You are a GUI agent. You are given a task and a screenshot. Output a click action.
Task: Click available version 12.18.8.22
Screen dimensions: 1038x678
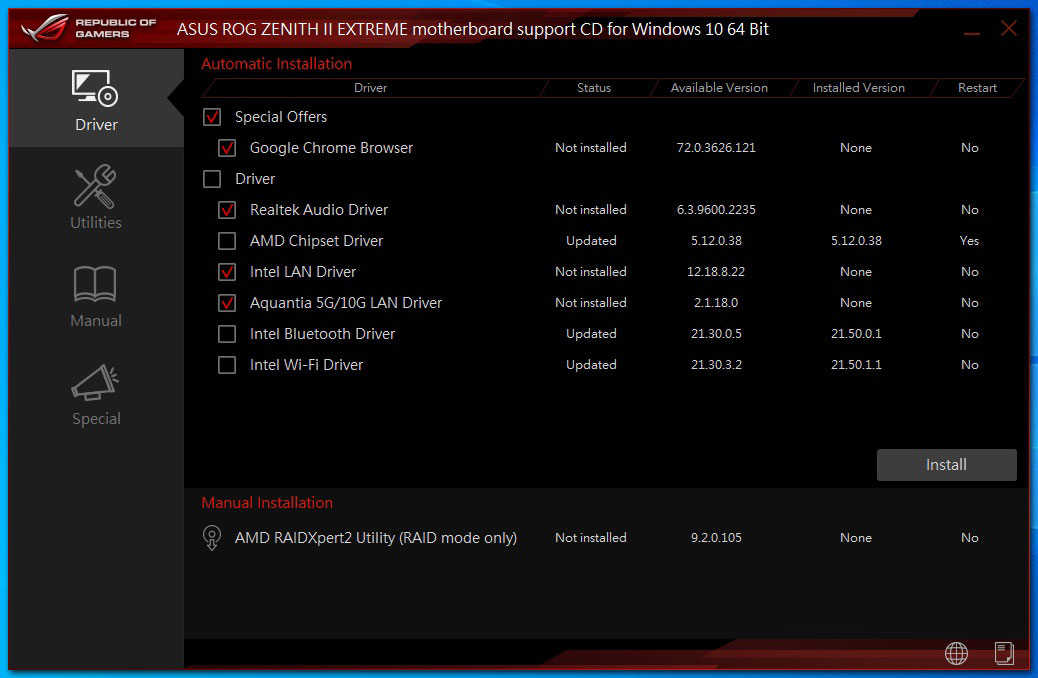click(x=716, y=271)
